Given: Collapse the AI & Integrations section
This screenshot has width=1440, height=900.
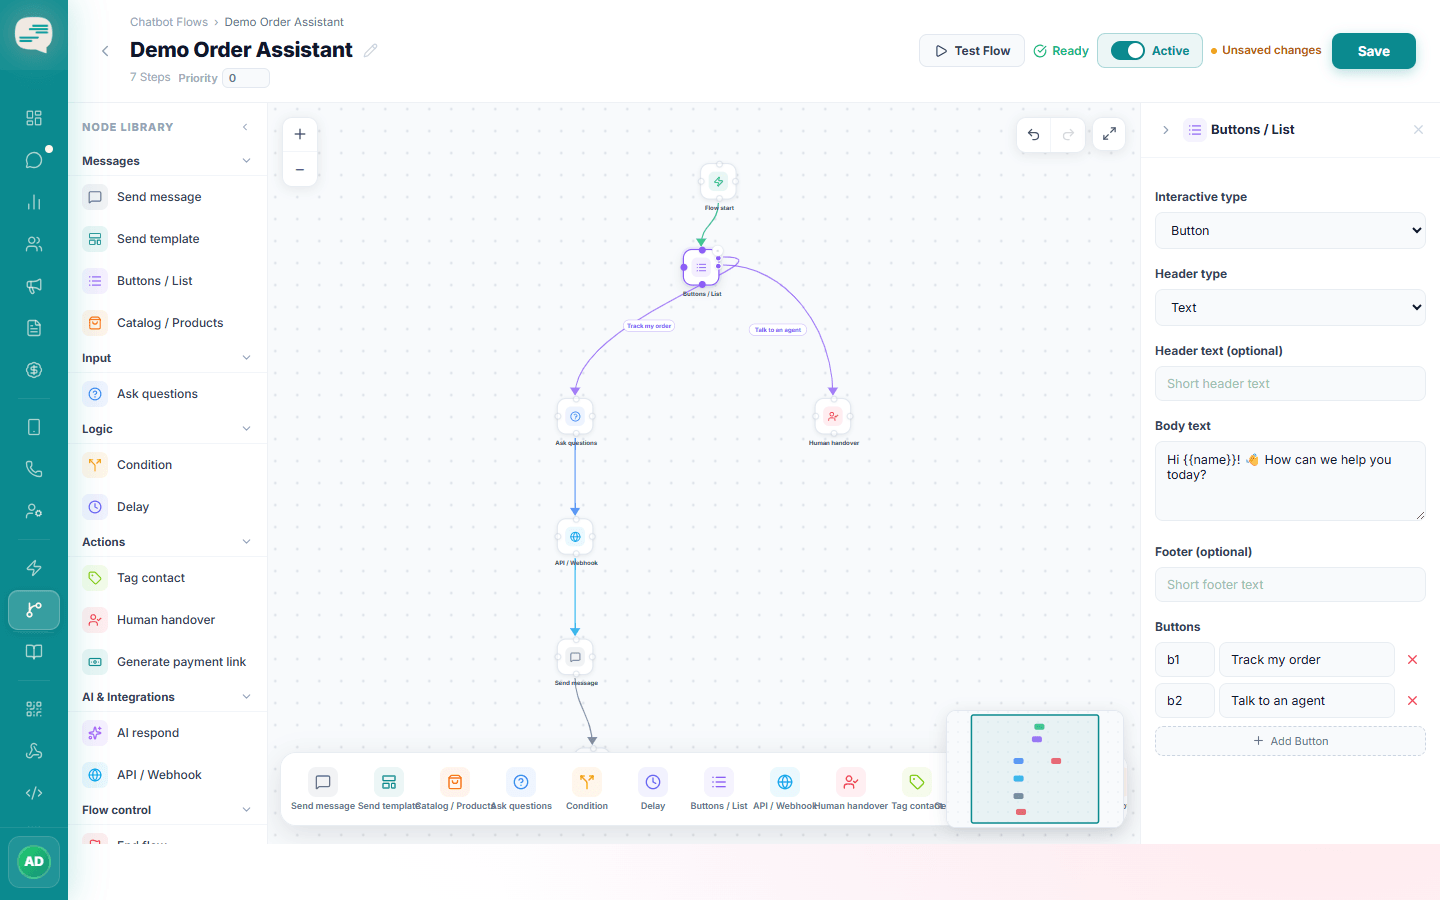Looking at the screenshot, I should pyautogui.click(x=246, y=697).
